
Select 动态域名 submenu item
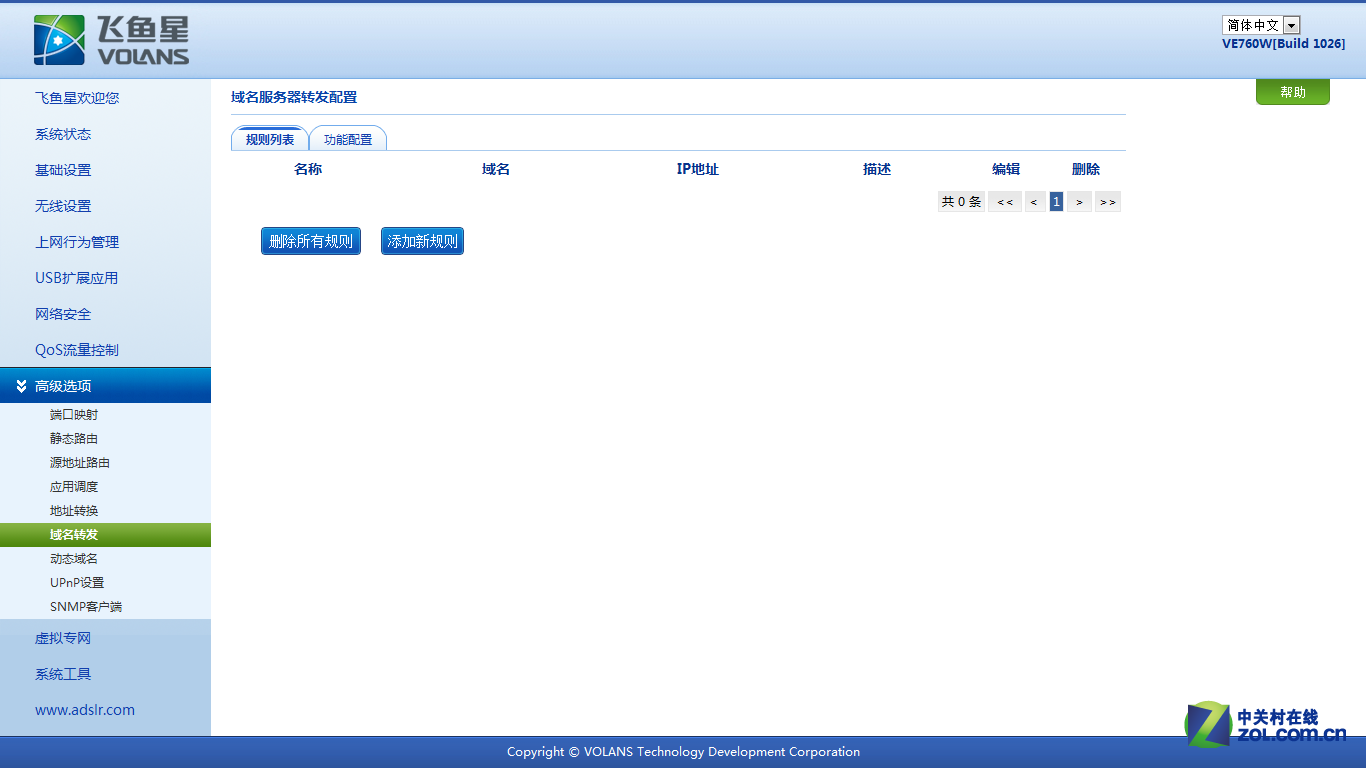coord(74,558)
